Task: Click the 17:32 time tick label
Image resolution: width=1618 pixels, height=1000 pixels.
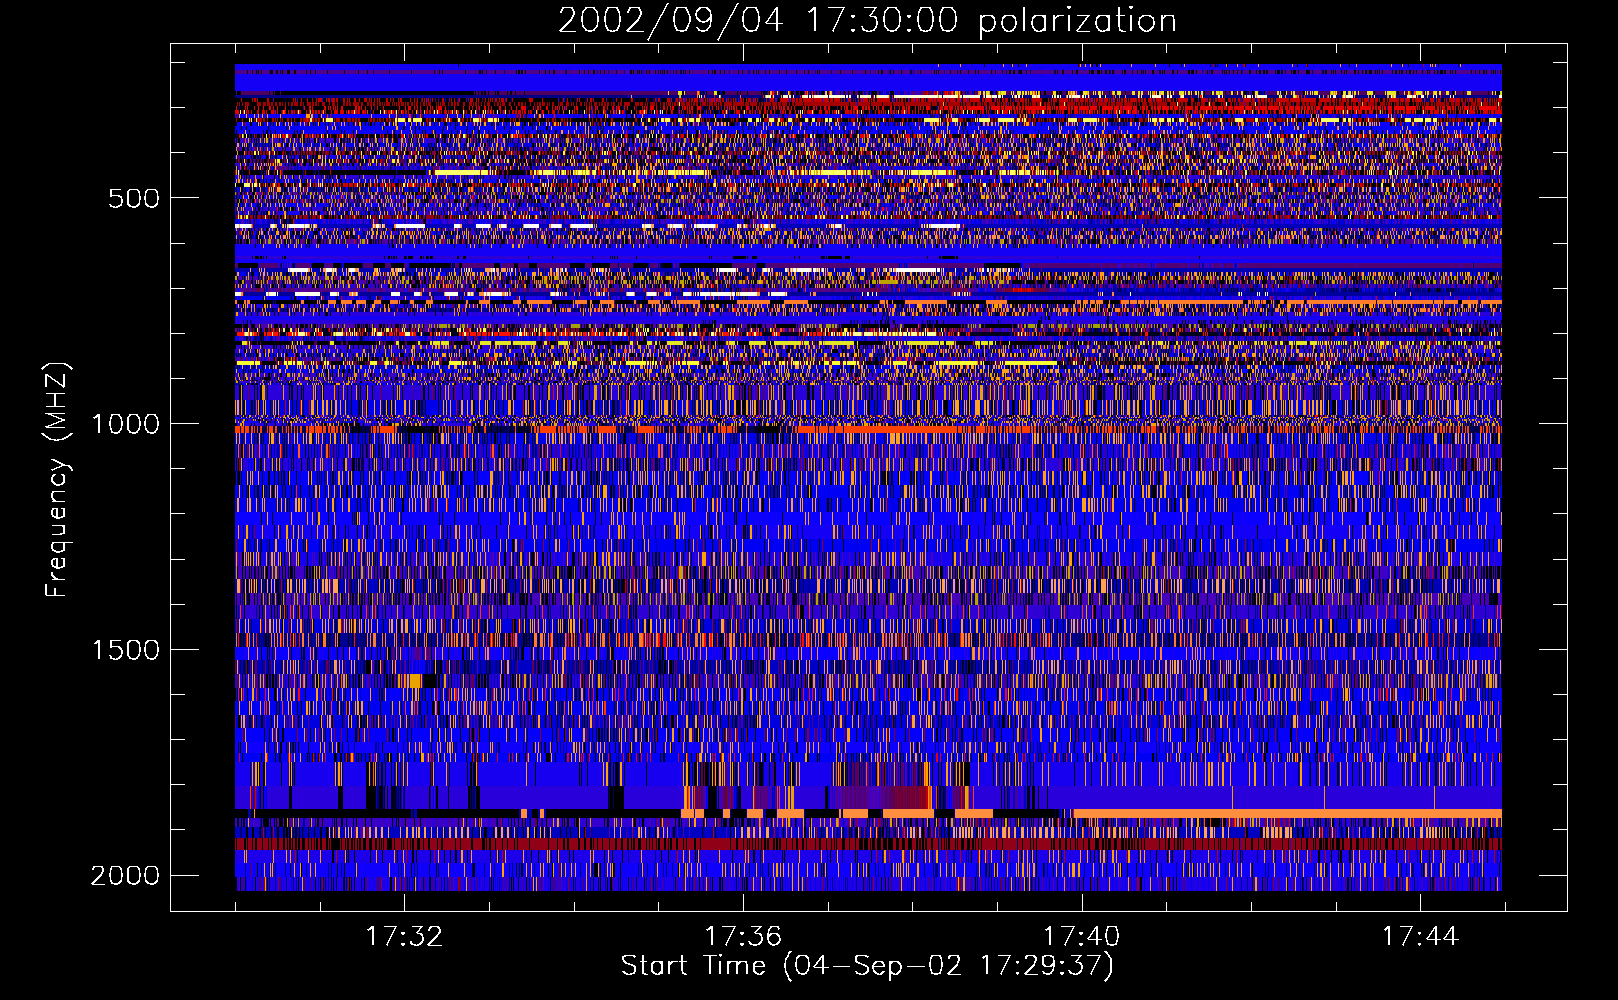Action: click(404, 937)
